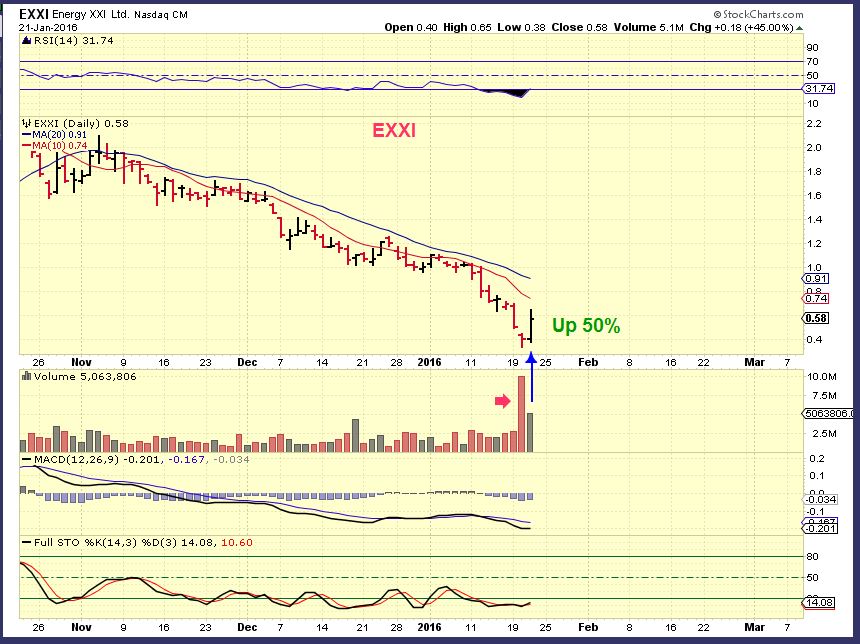This screenshot has height=644, width=860.
Task: Click the 10.0M volume axis label
Action: click(821, 377)
